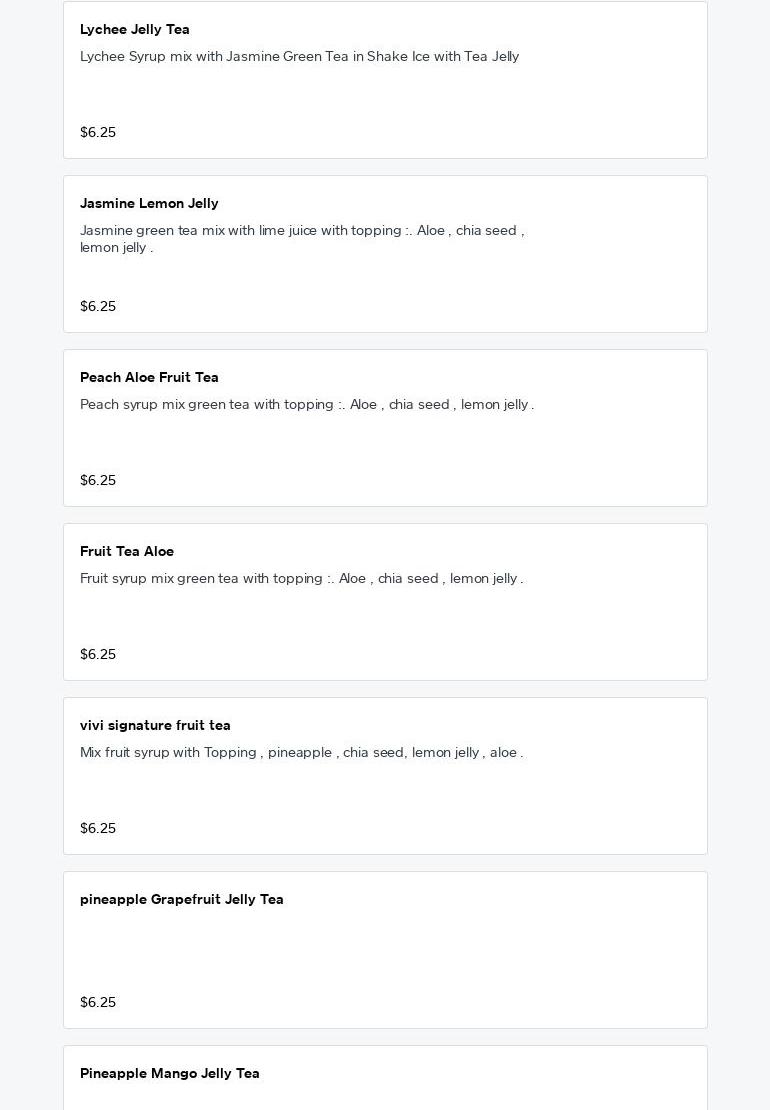Click the pineapple Grapefruit Jelly Tea price
The width and height of the screenshot is (770, 1110).
pyautogui.click(x=98, y=1003)
